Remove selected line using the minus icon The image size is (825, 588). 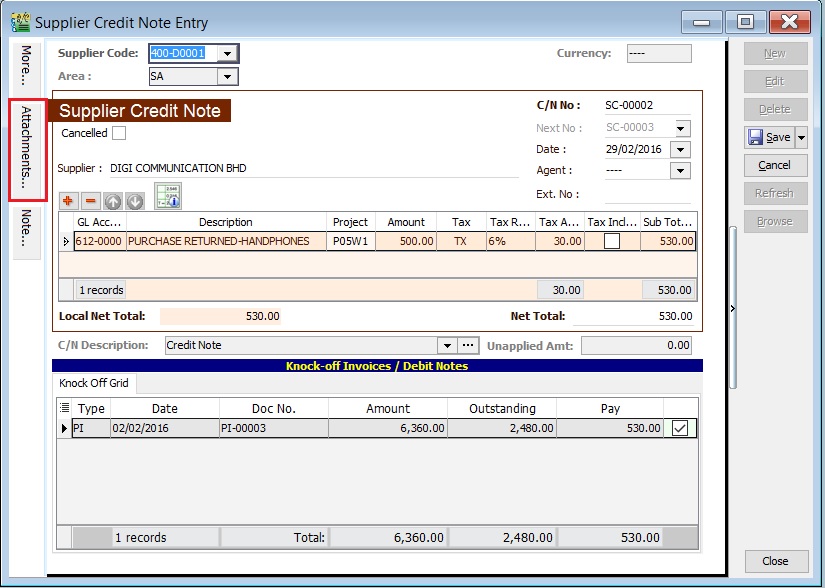[x=89, y=200]
